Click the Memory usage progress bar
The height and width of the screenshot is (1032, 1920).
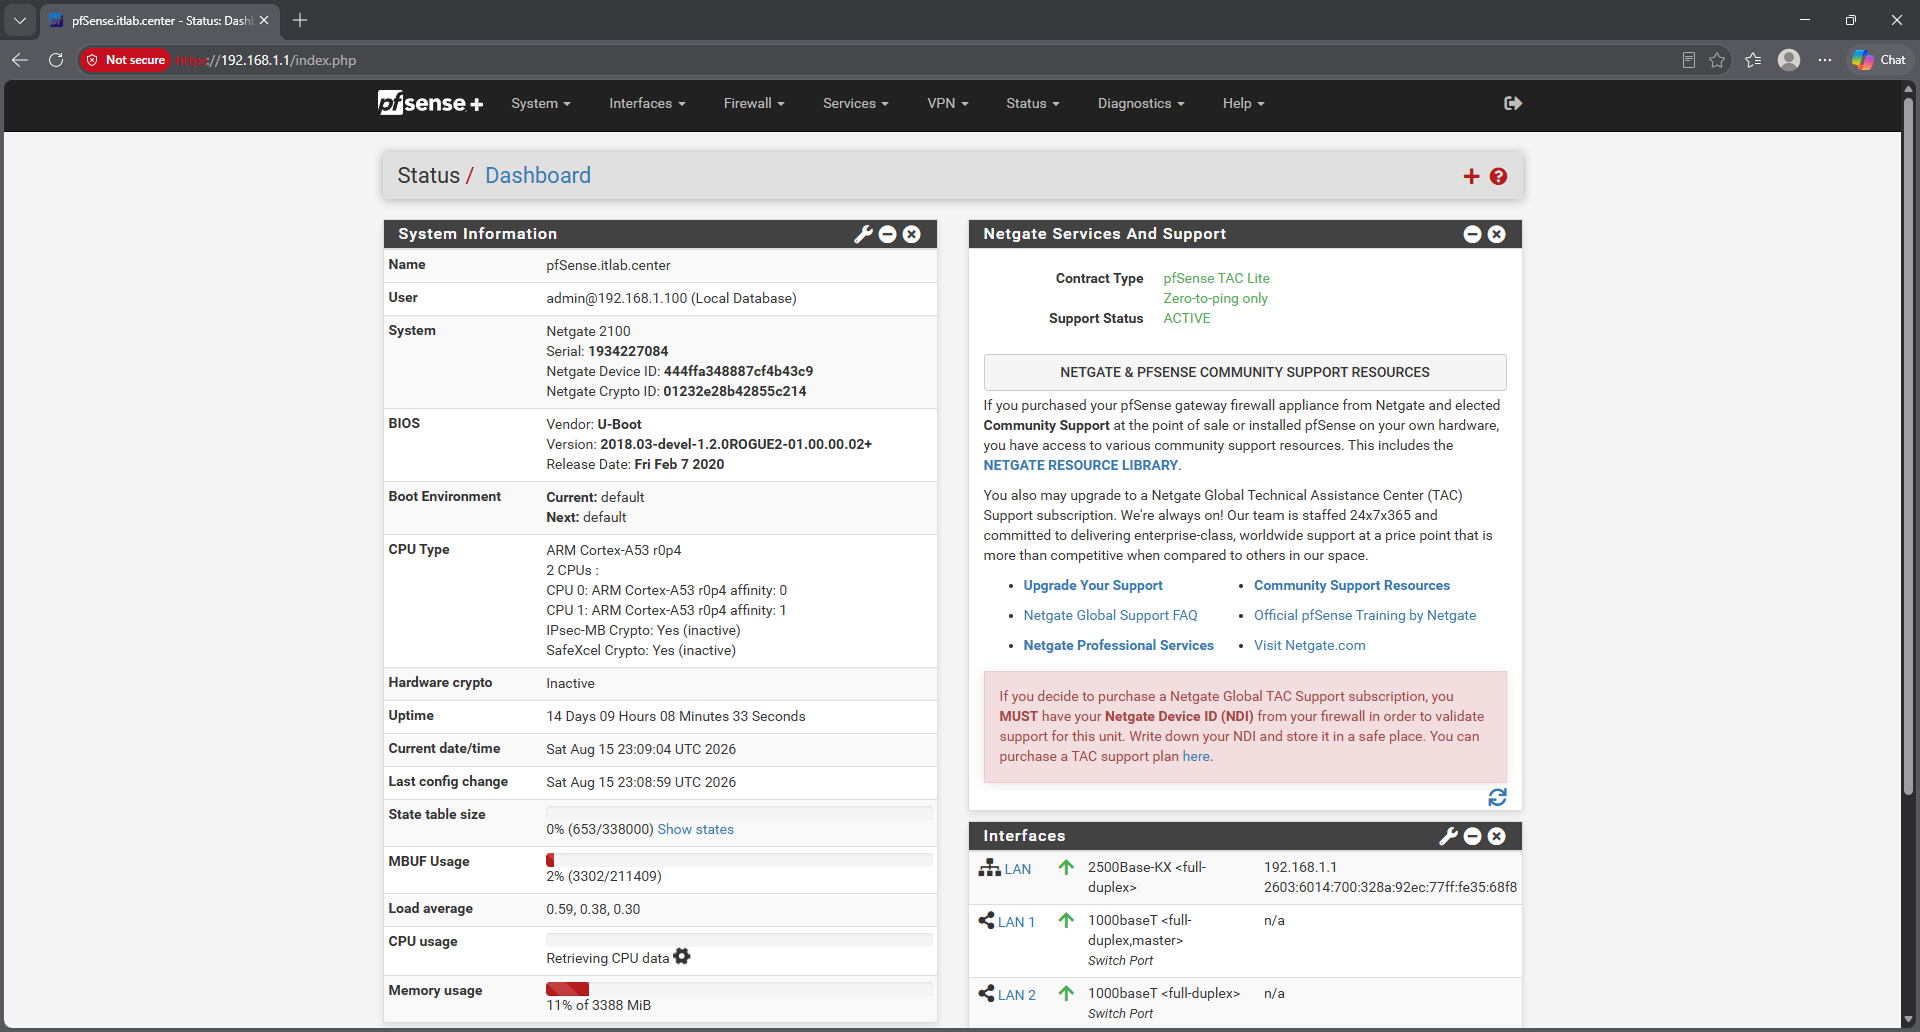(739, 989)
